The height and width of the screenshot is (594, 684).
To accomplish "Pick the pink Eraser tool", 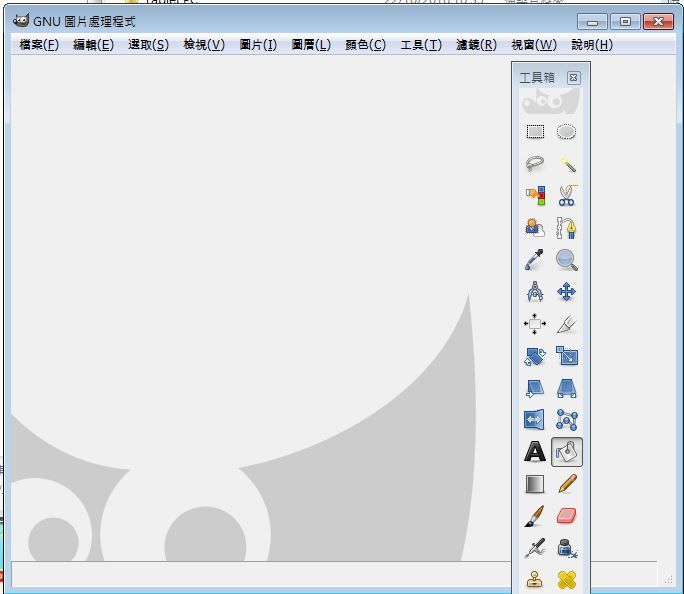I will [x=566, y=516].
